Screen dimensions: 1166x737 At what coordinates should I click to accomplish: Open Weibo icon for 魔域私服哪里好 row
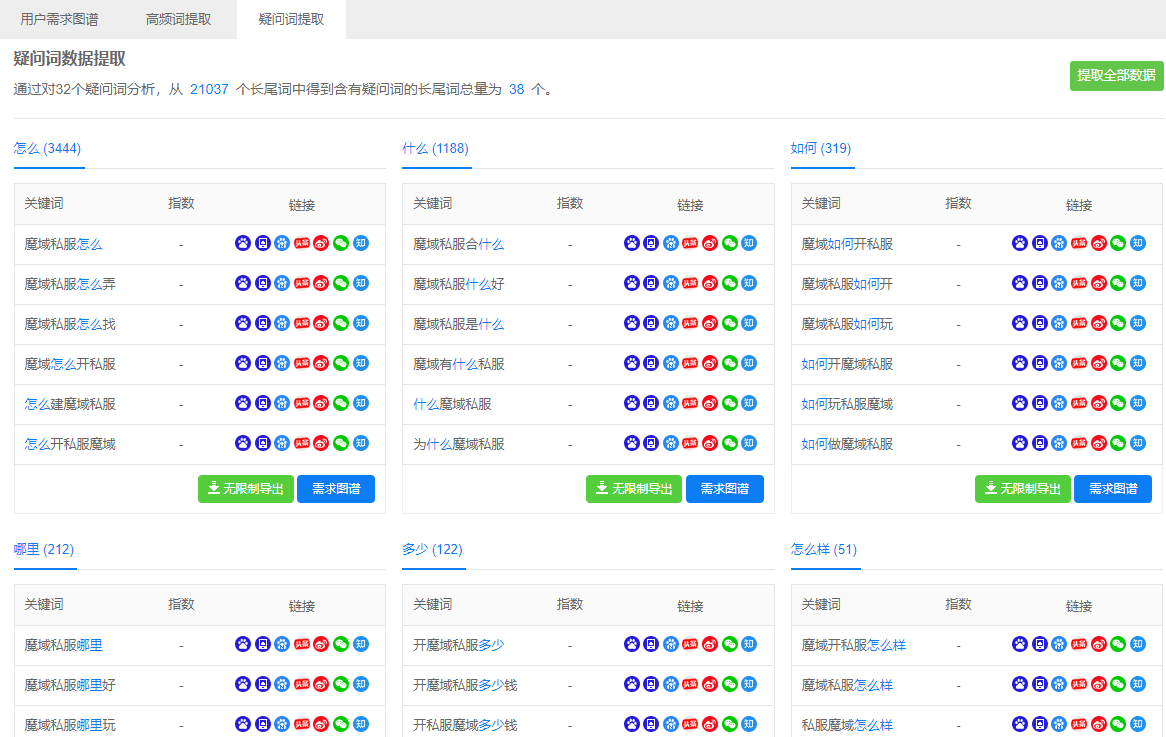(321, 684)
